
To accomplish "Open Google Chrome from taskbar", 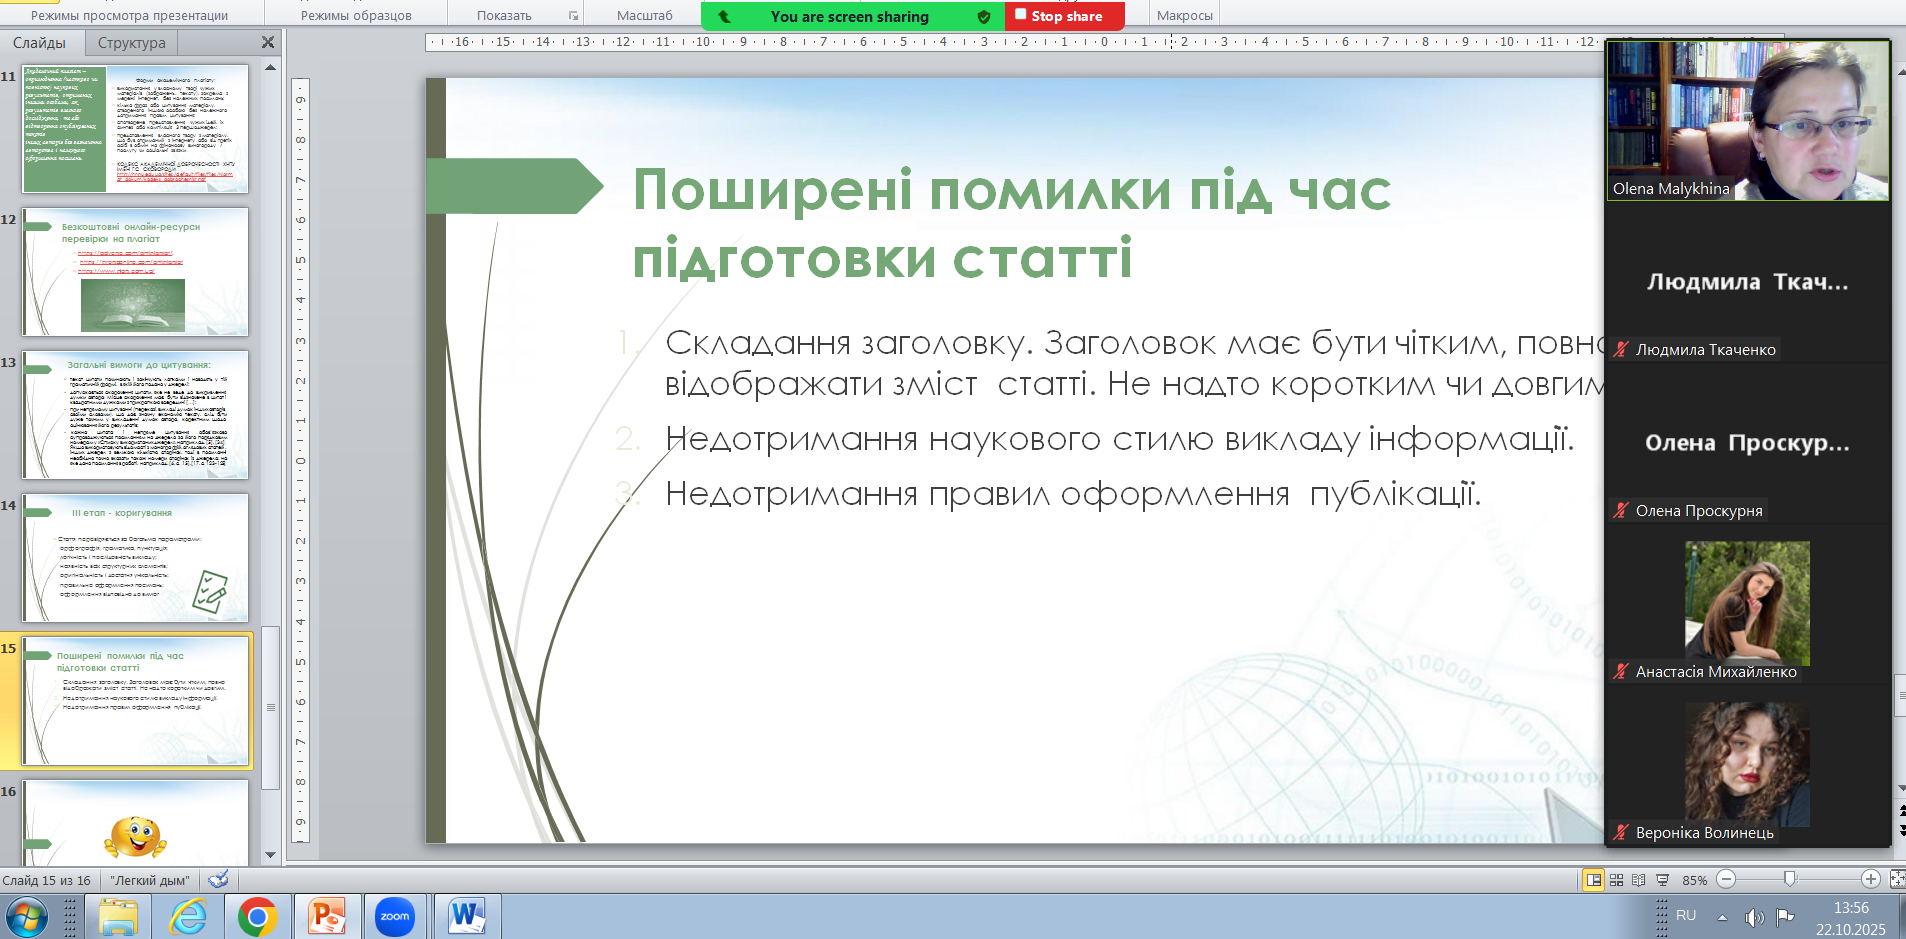I will (x=257, y=916).
